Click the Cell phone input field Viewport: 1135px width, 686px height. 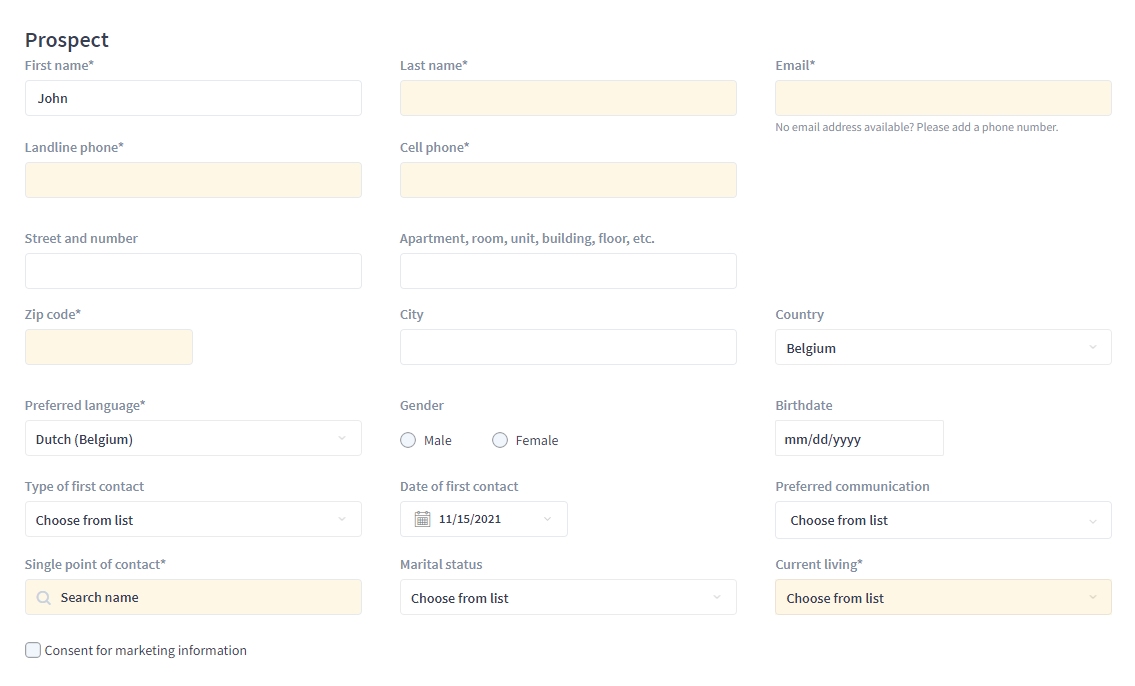568,180
